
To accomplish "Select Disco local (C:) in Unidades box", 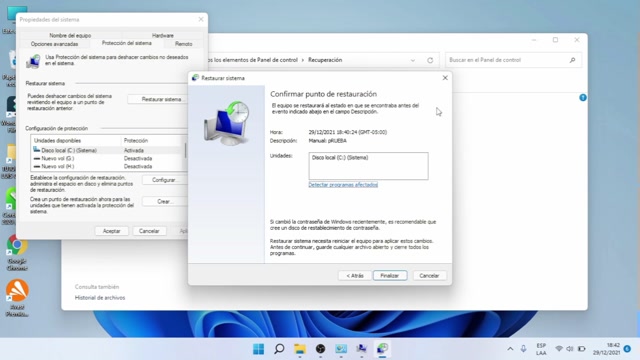I will [340, 158].
